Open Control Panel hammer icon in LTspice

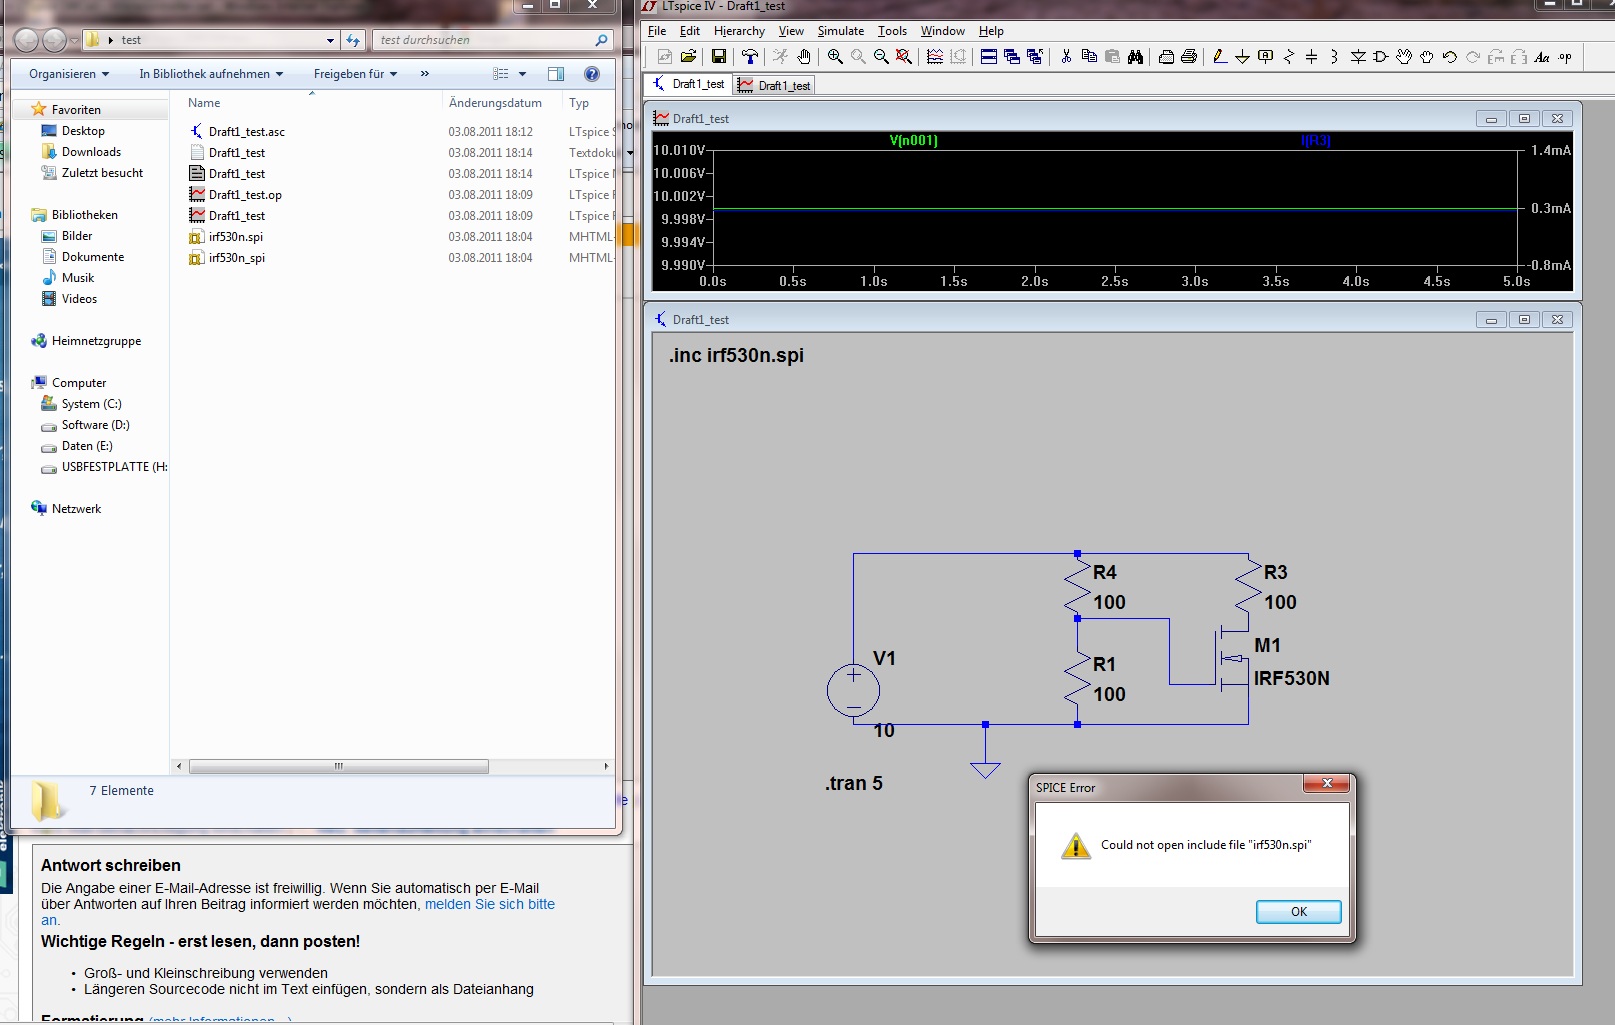coord(749,57)
